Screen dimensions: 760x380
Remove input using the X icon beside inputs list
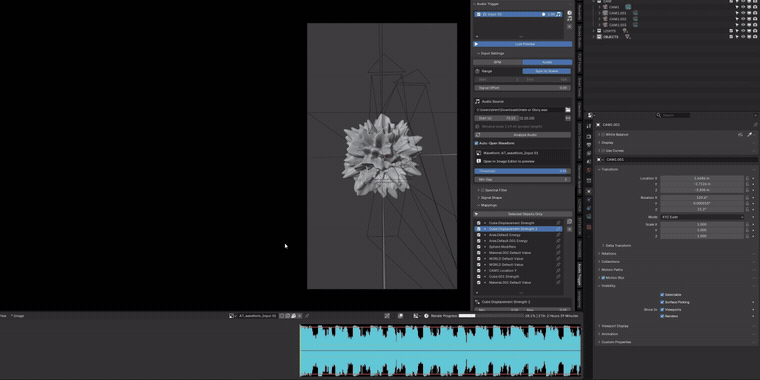click(x=570, y=26)
